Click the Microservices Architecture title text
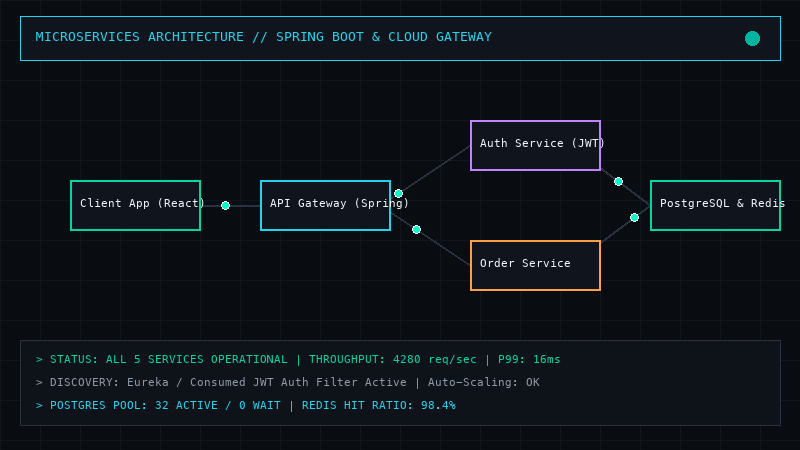Image resolution: width=800 pixels, height=450 pixels. pyautogui.click(x=263, y=37)
